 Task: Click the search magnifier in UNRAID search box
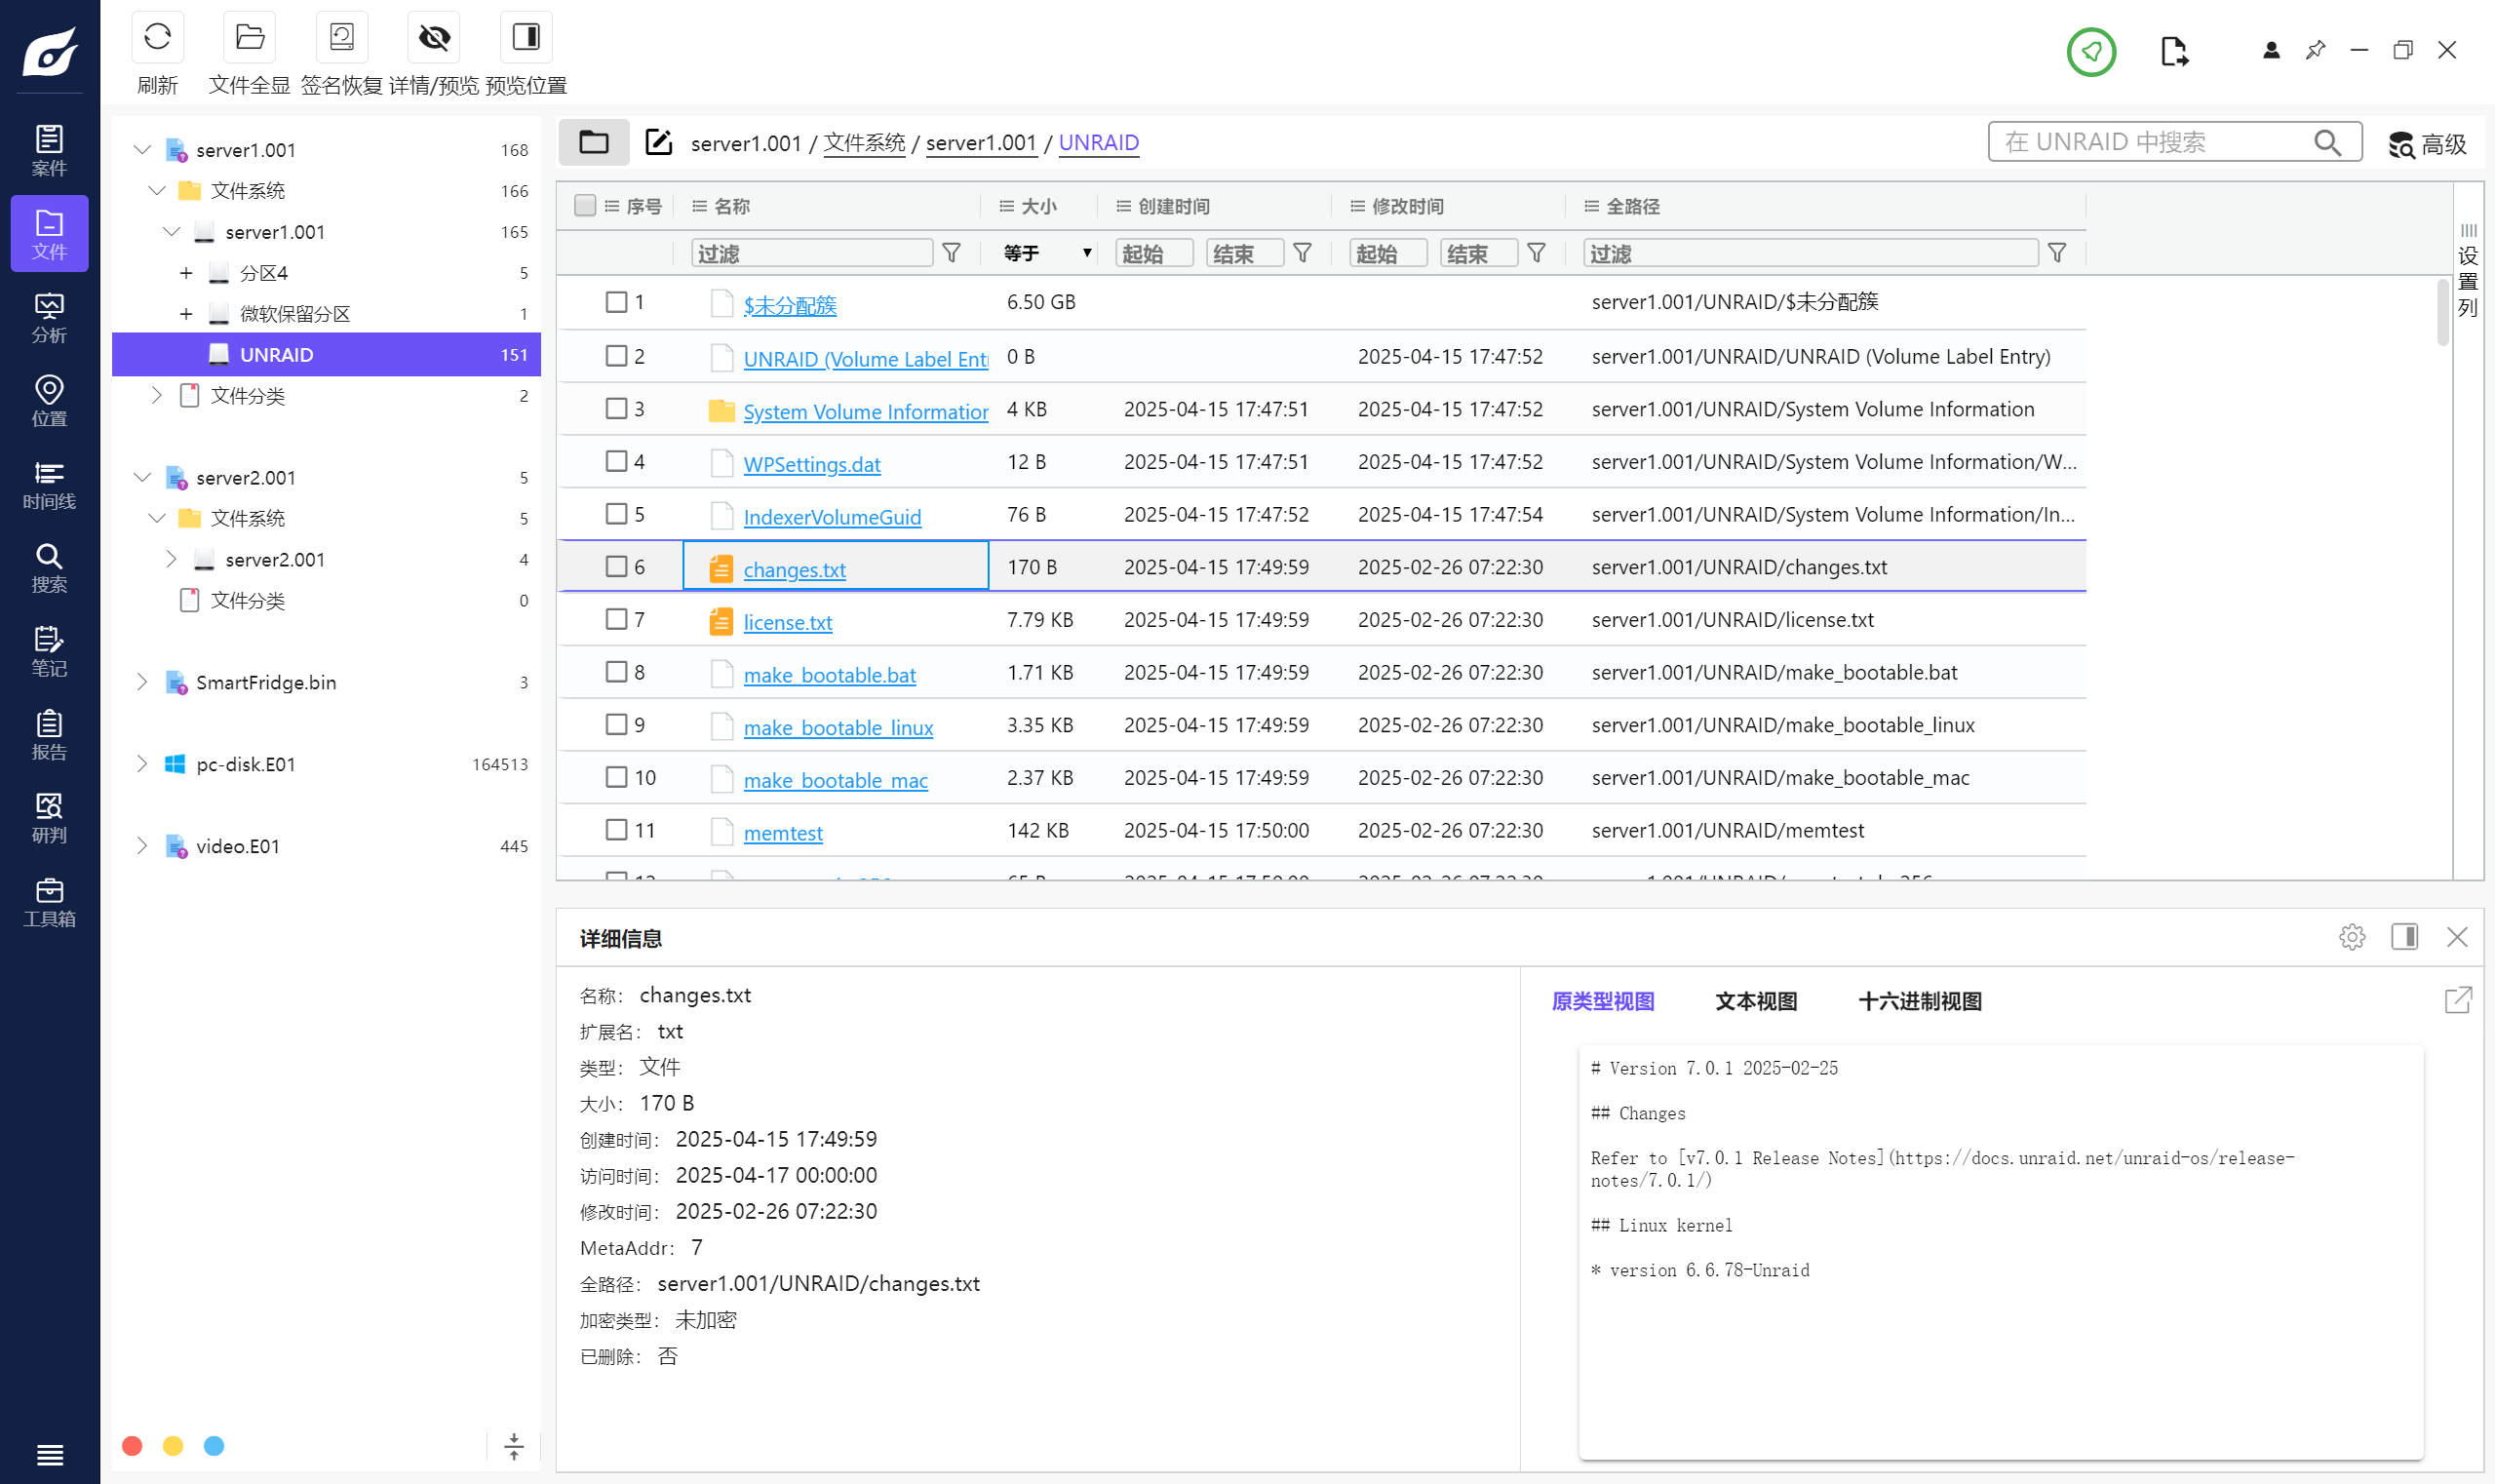click(x=2326, y=142)
